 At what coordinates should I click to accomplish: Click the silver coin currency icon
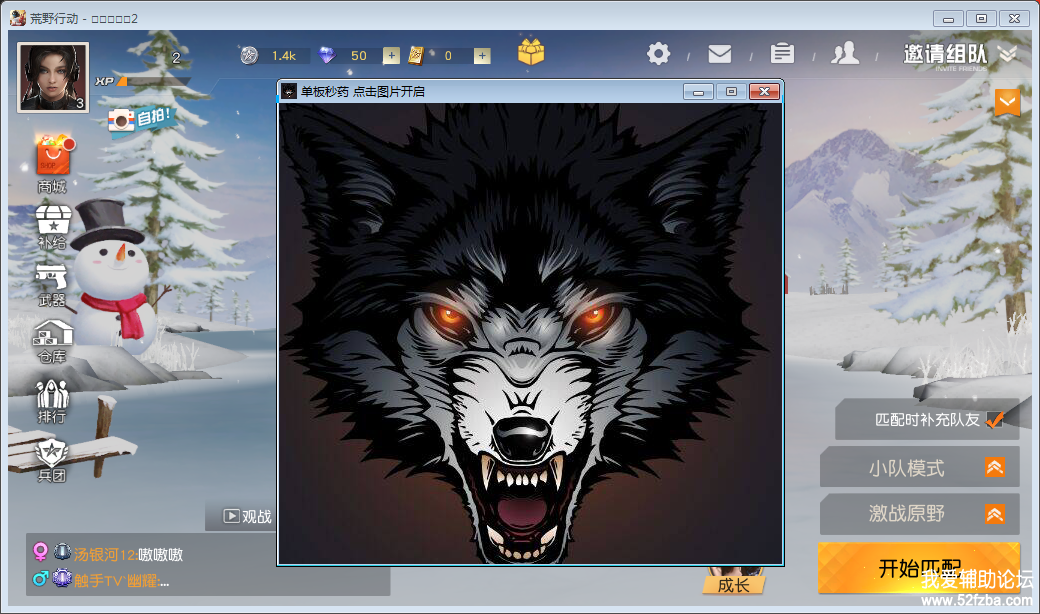[249, 56]
